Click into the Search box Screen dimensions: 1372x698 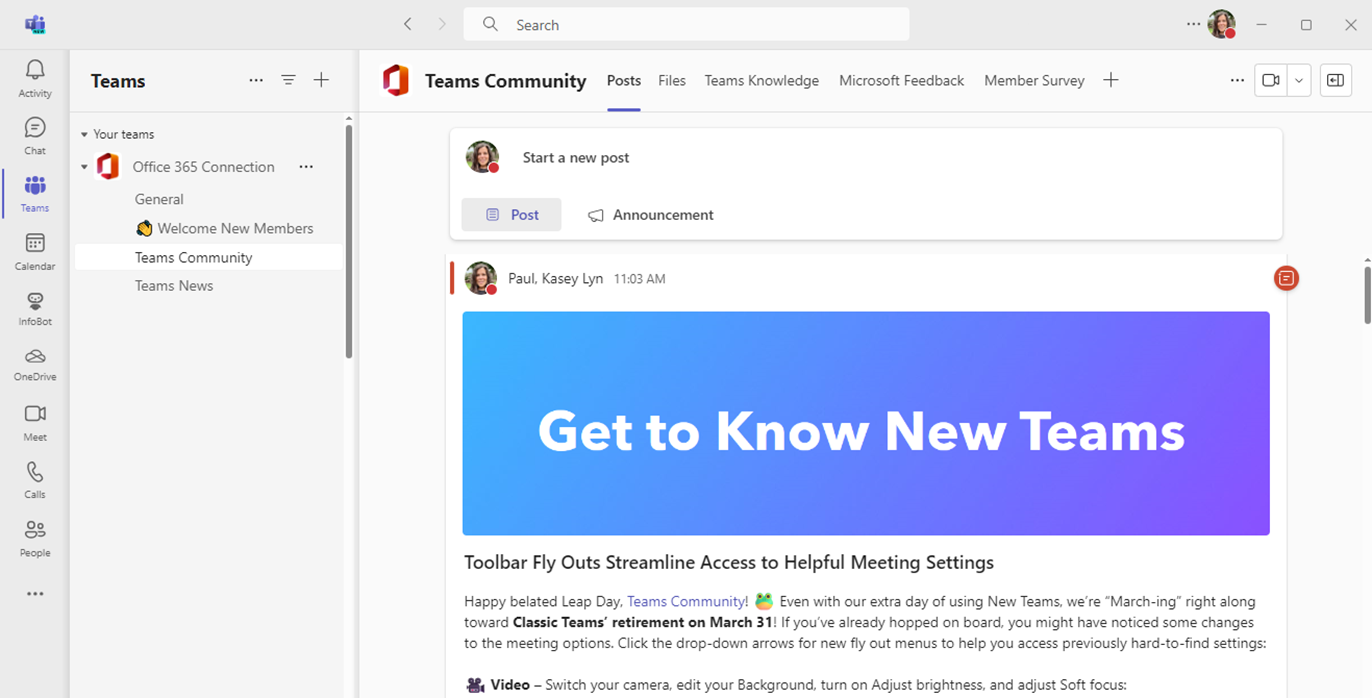686,25
